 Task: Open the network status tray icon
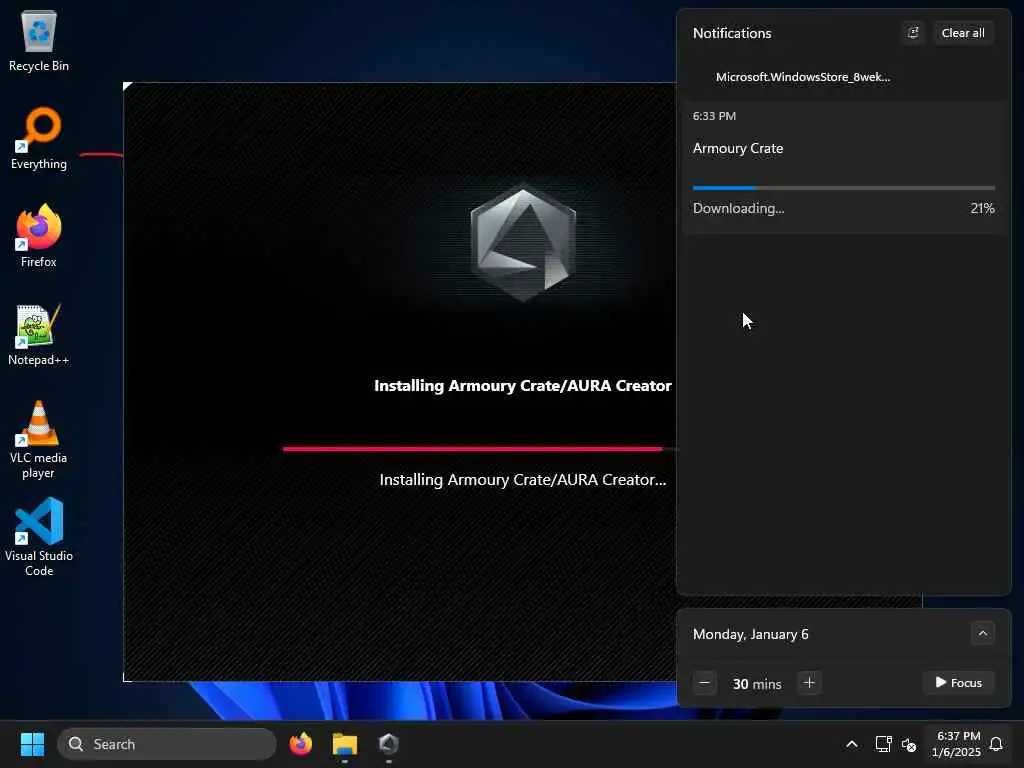(883, 744)
